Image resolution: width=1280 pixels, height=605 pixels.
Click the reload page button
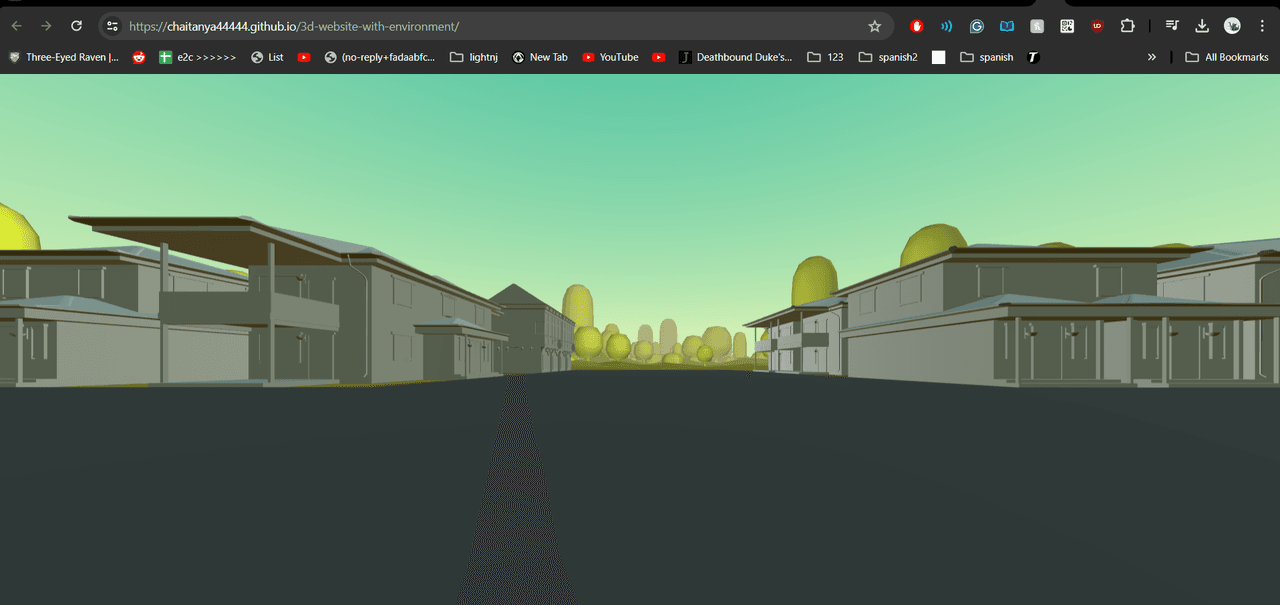click(76, 26)
